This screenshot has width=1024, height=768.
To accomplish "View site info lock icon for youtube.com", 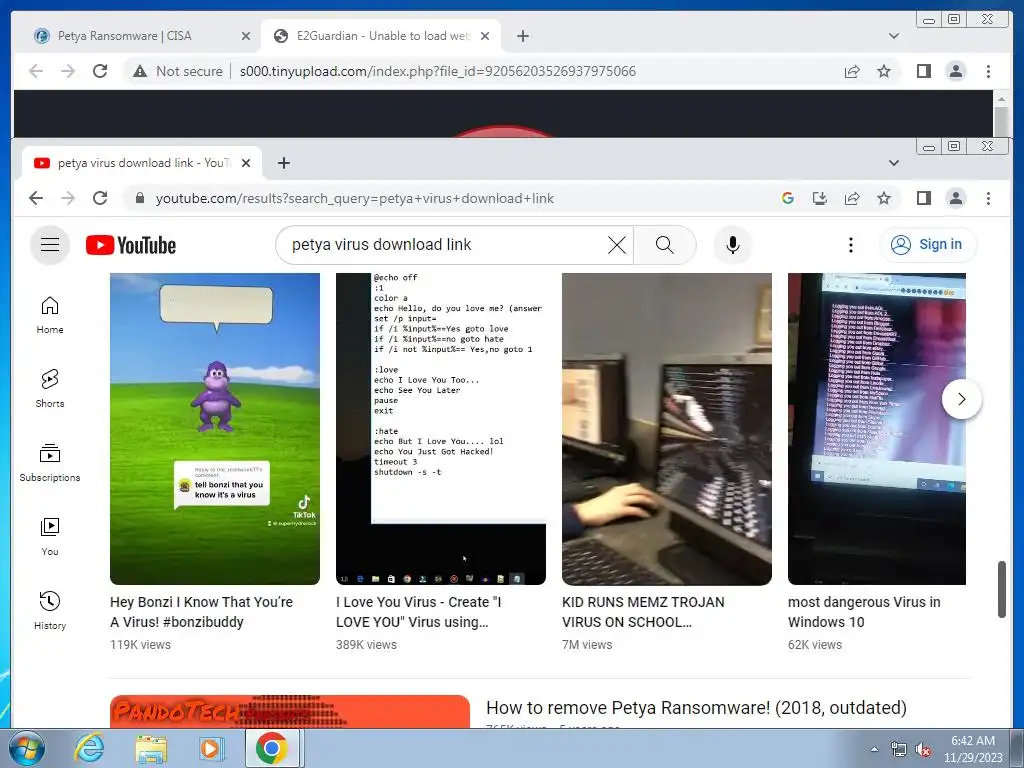I will (x=139, y=198).
